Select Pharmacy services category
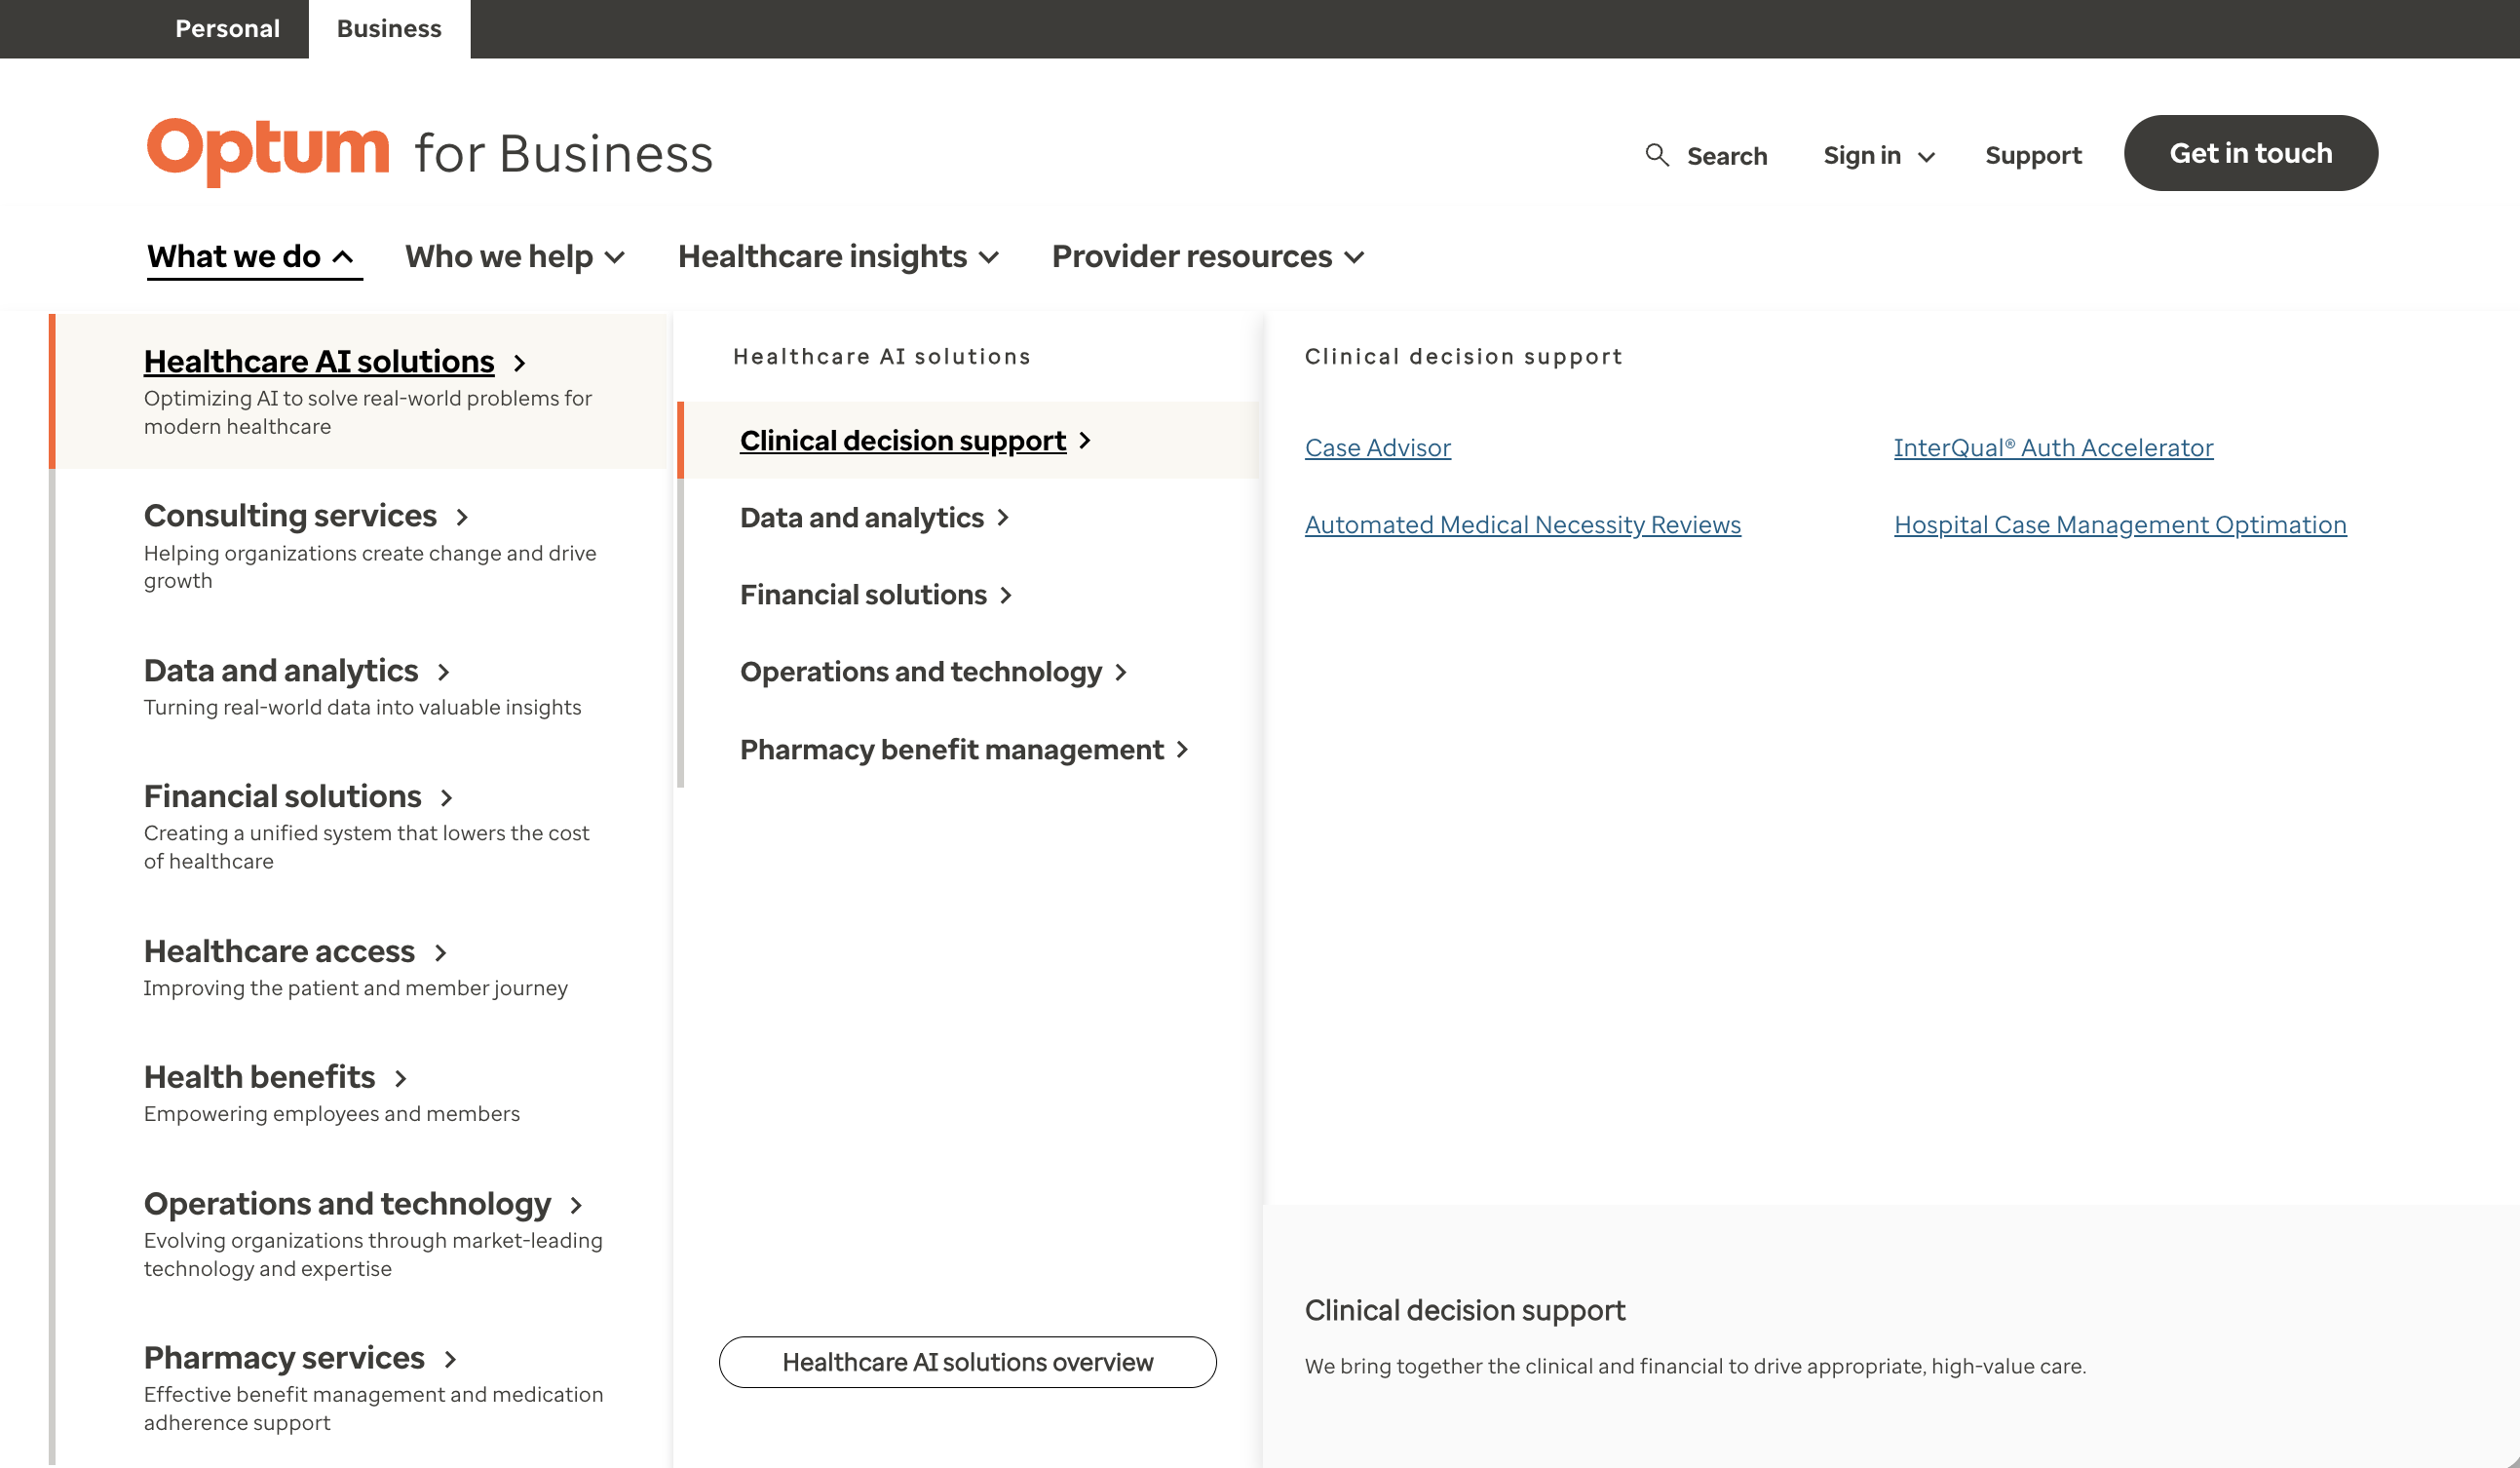Screen dimensions: 2520x1468 point(284,1358)
